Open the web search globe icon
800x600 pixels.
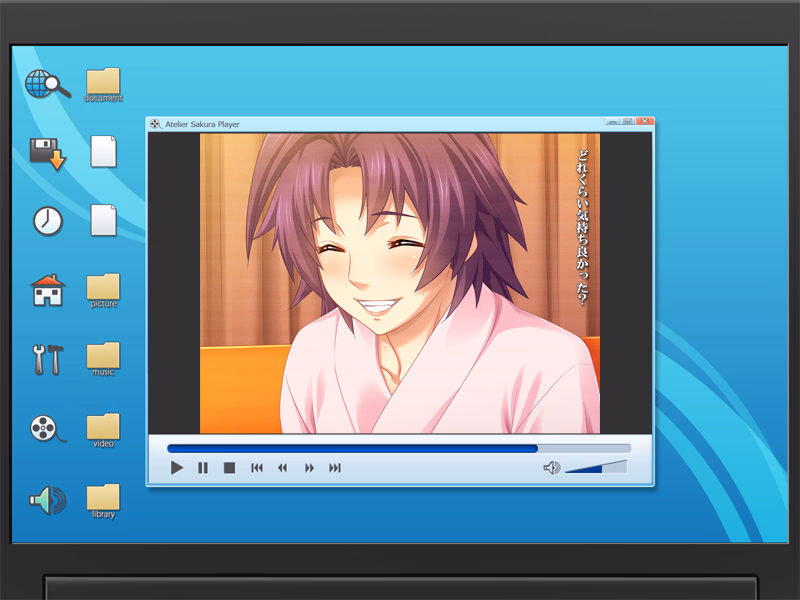point(42,82)
